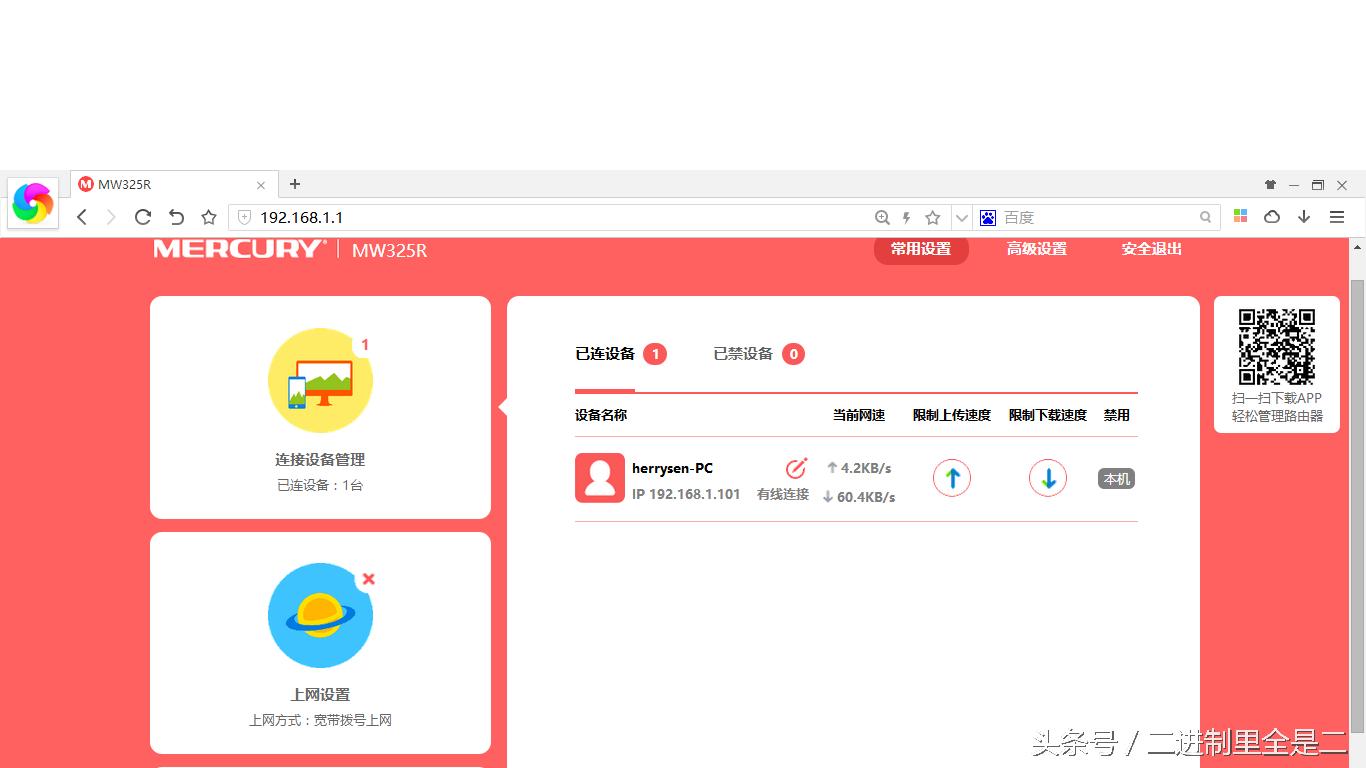
Task: Click the 本机 label on herrysen-PC row
Action: click(x=1116, y=478)
